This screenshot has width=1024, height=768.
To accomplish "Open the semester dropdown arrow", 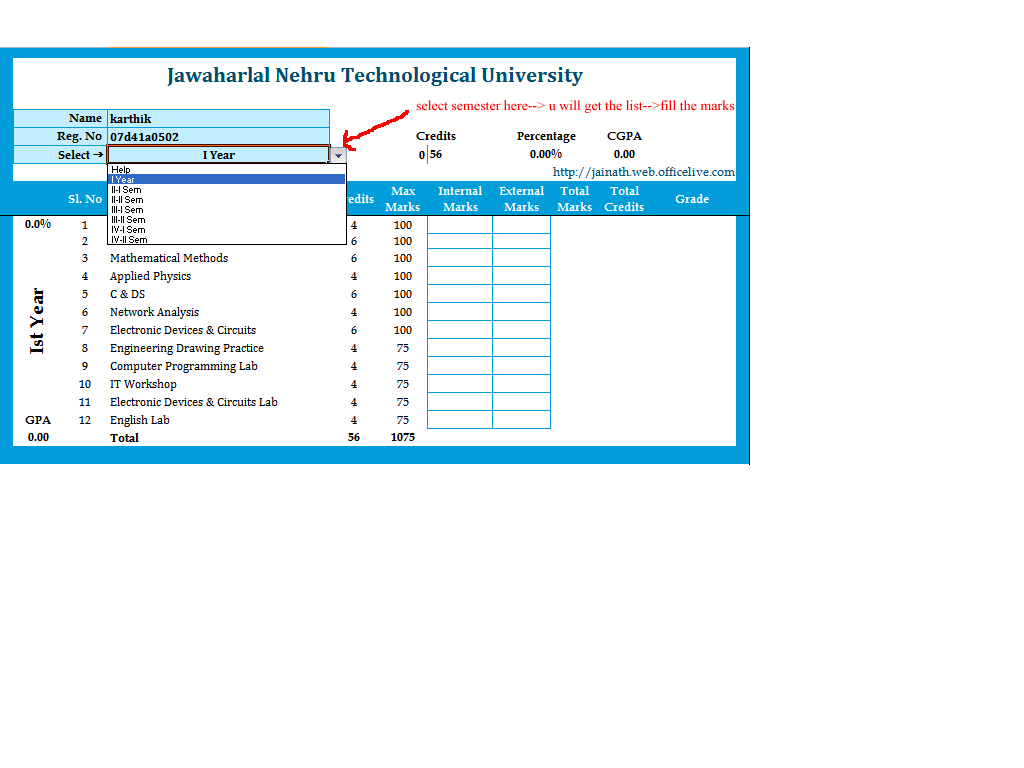I will (x=339, y=154).
